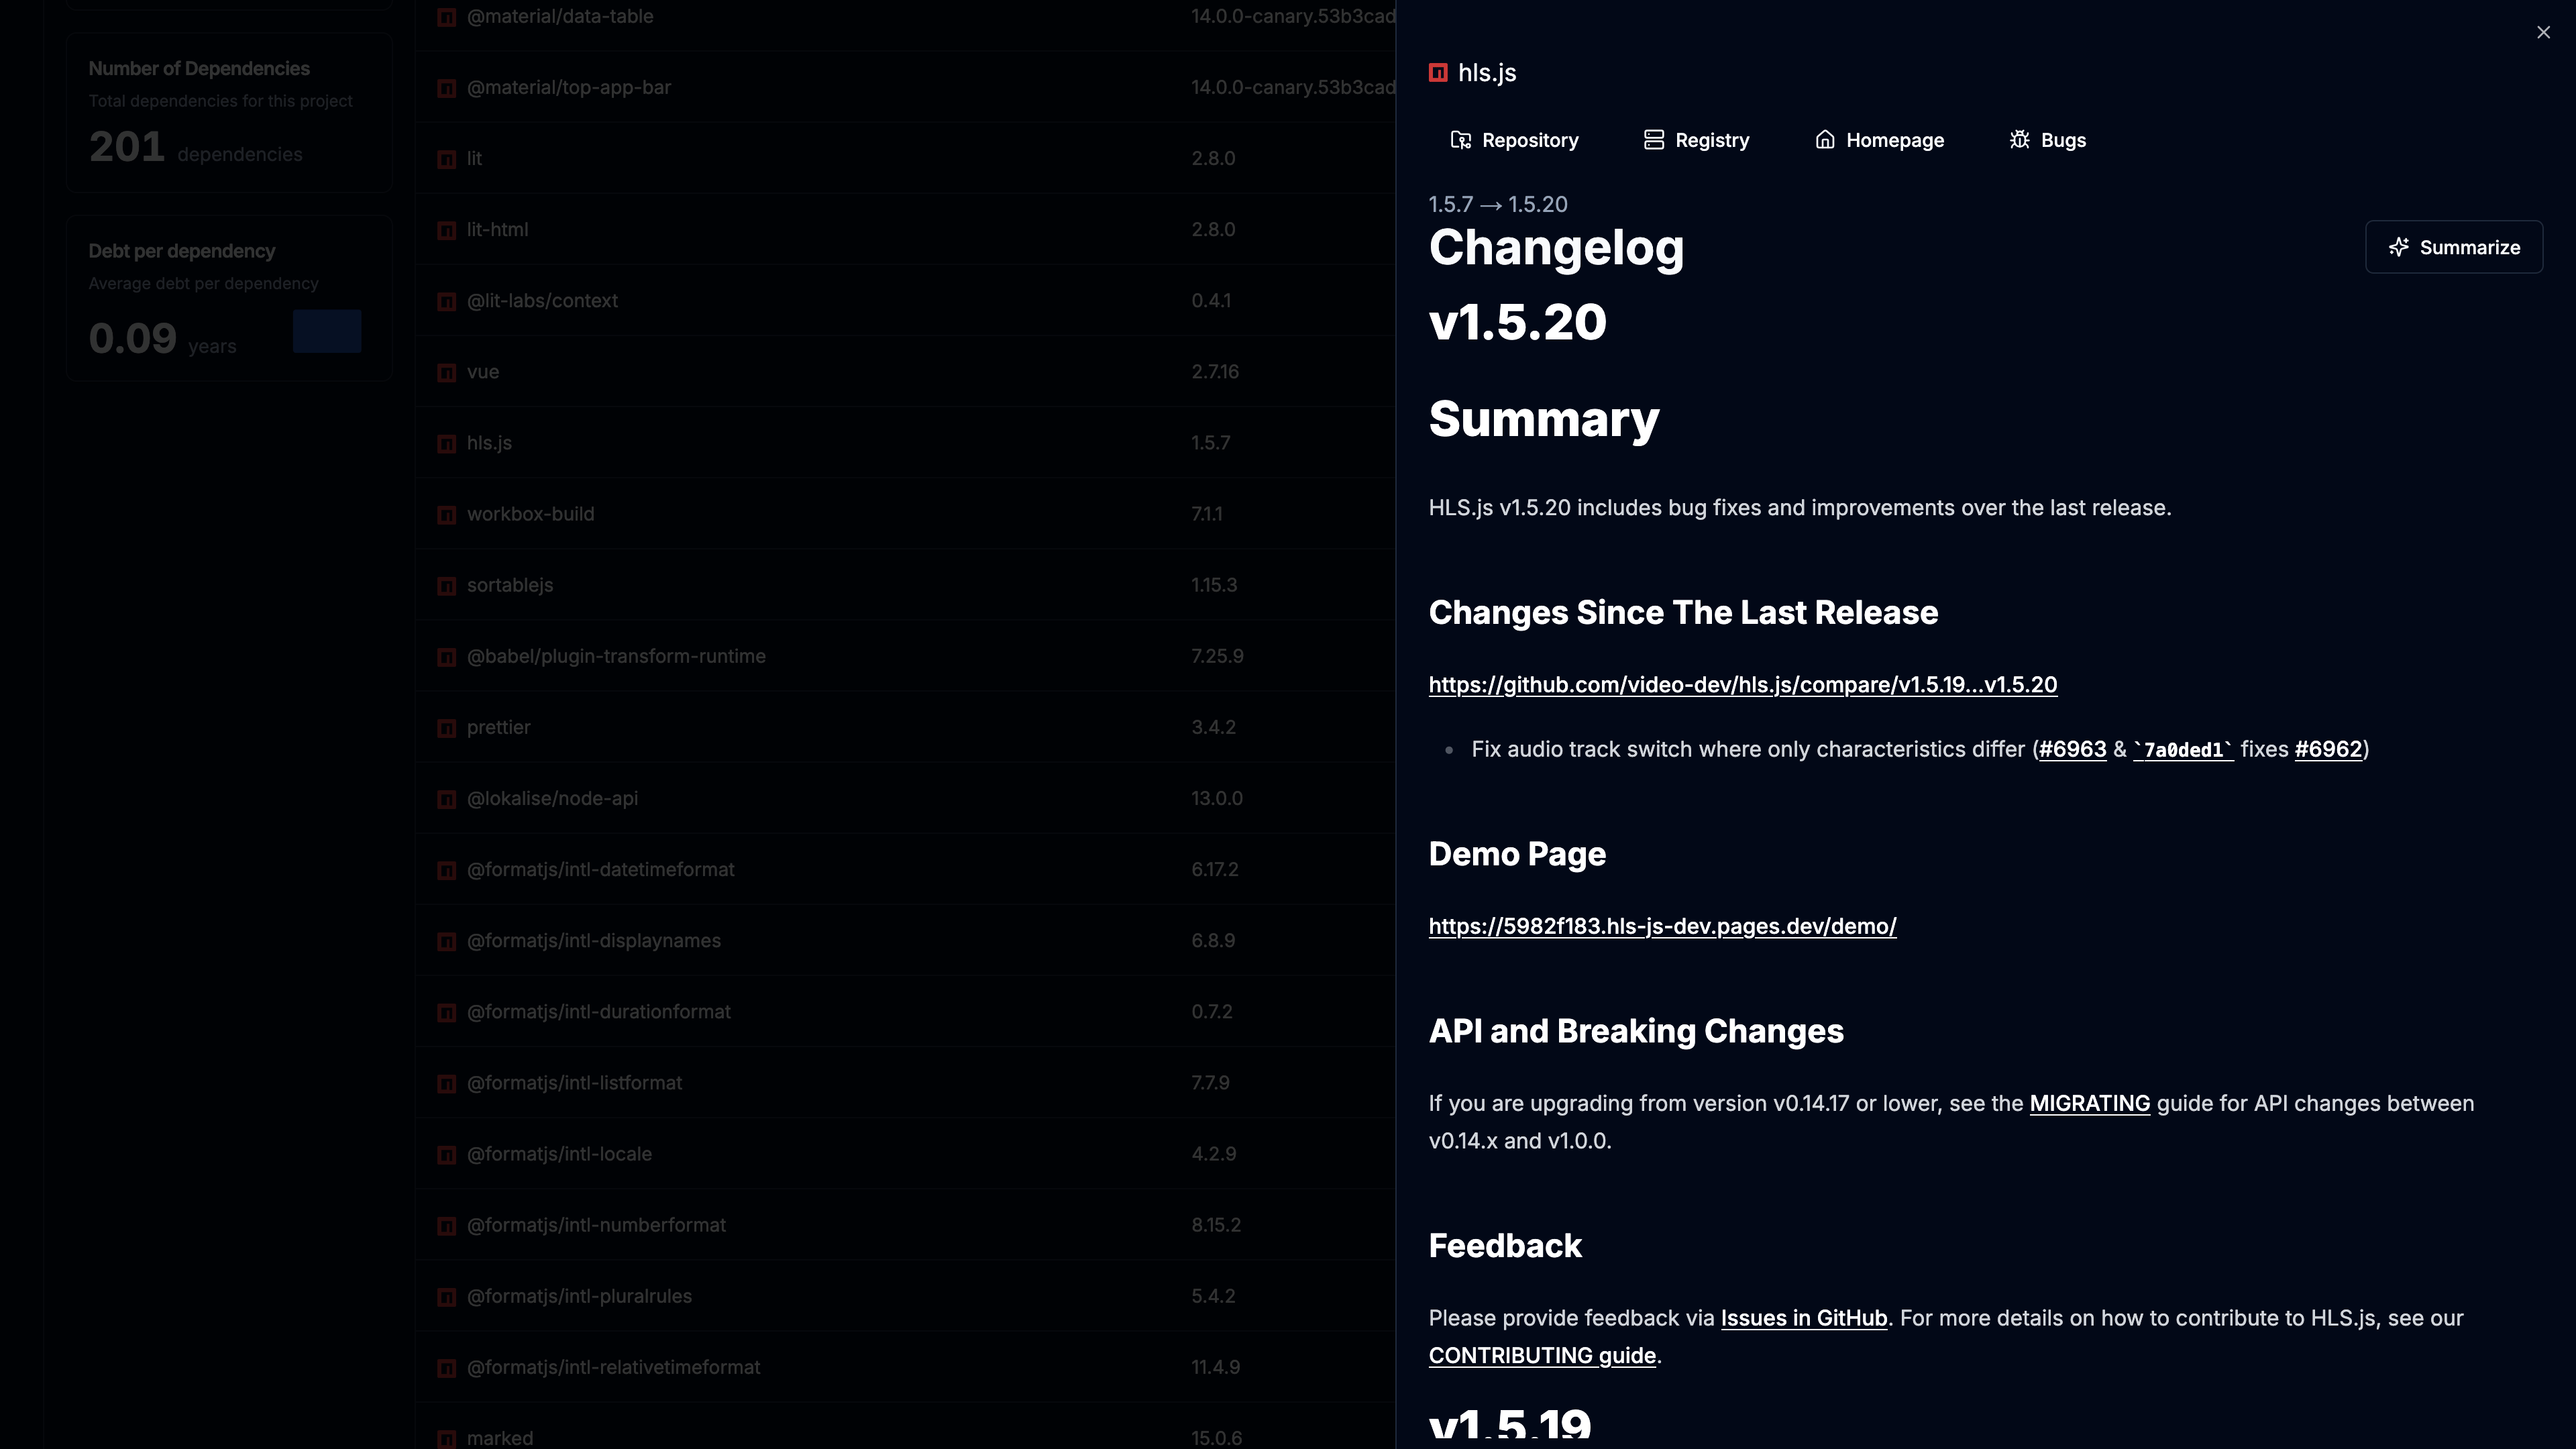Click the npm icon next to @lit-labs/context

click(x=447, y=302)
